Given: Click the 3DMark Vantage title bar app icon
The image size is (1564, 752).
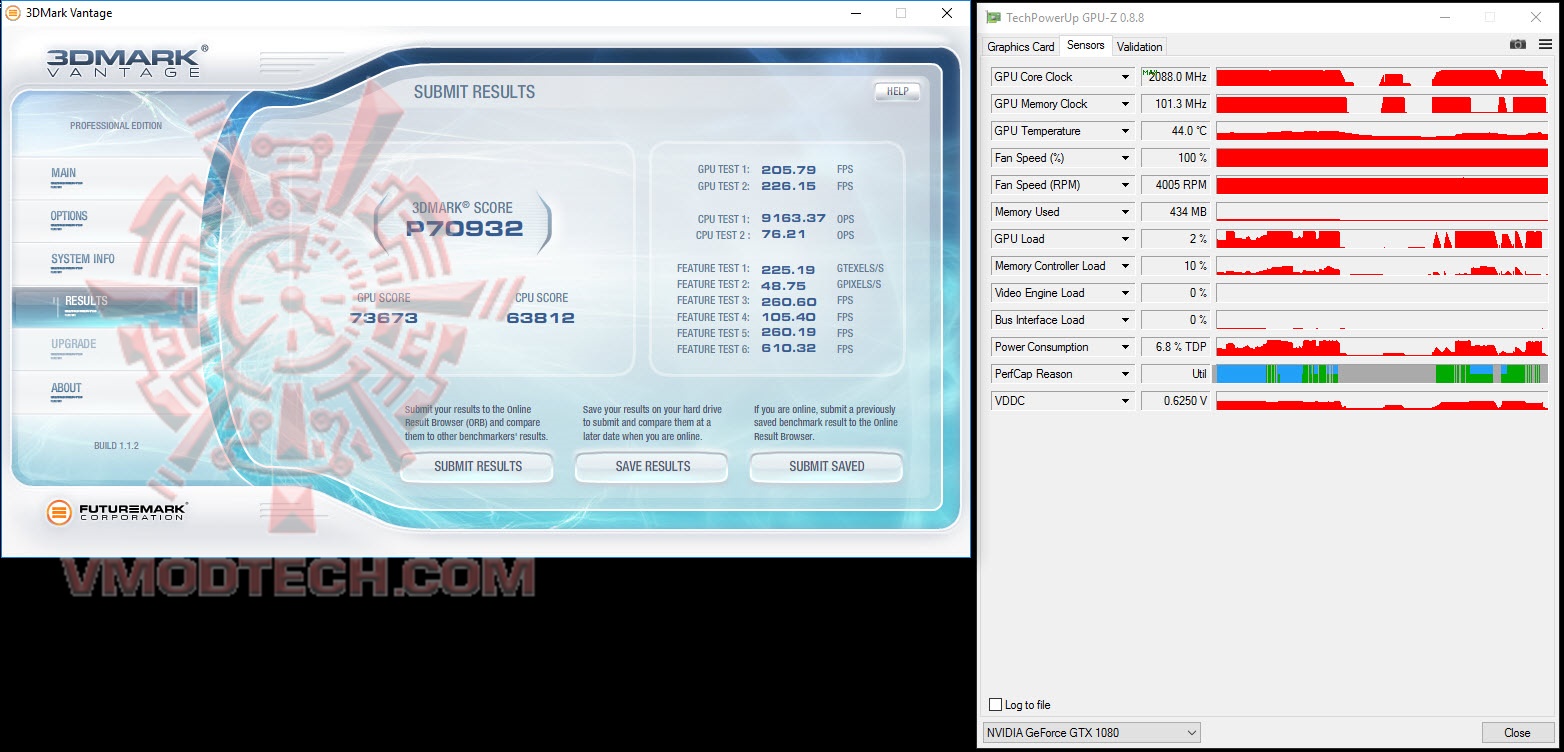Looking at the screenshot, I should click(x=13, y=13).
